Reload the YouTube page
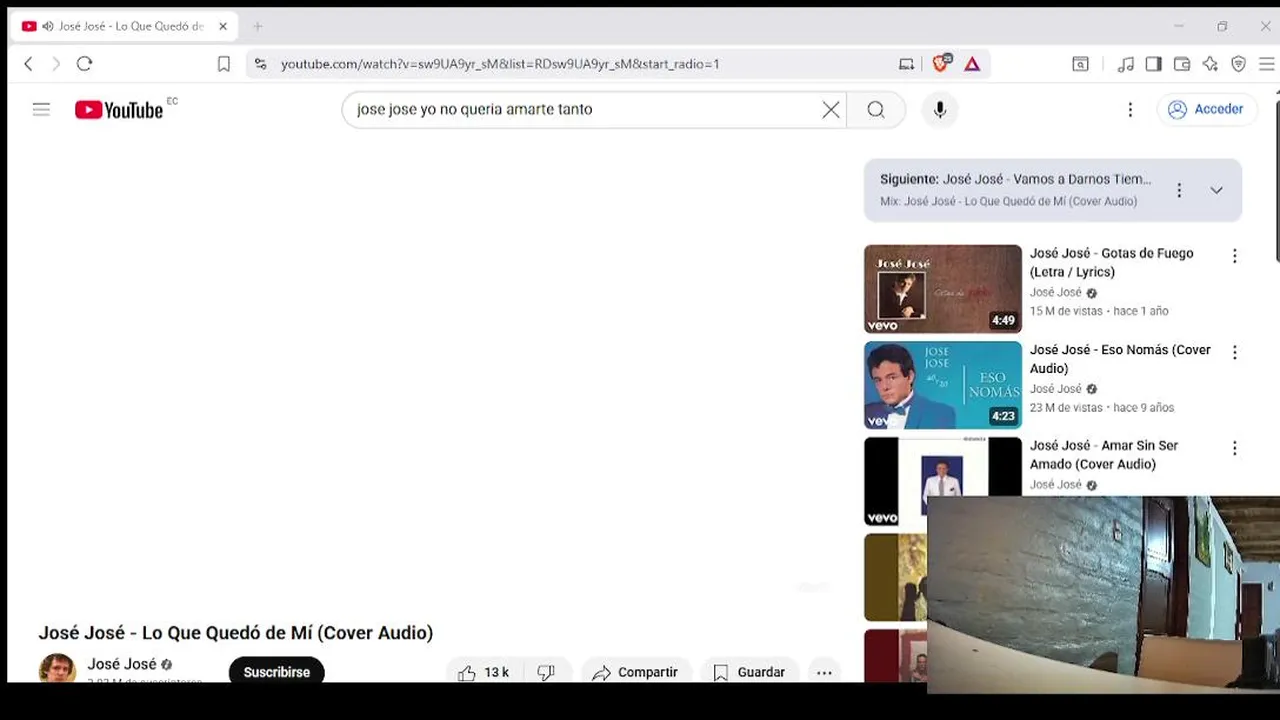Image resolution: width=1280 pixels, height=720 pixels. pyautogui.click(x=85, y=64)
